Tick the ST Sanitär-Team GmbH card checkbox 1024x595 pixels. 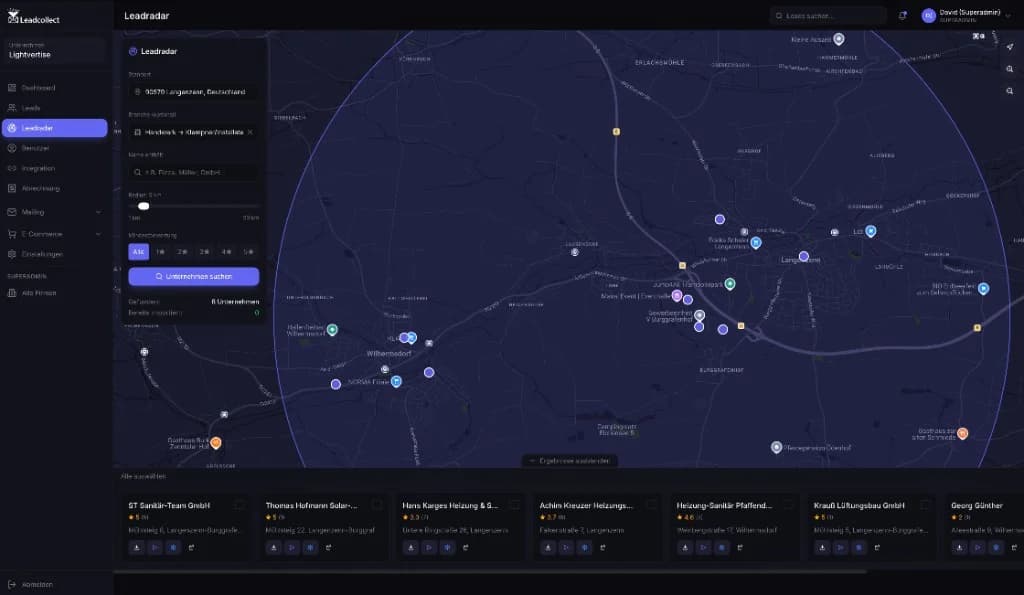(x=239, y=505)
